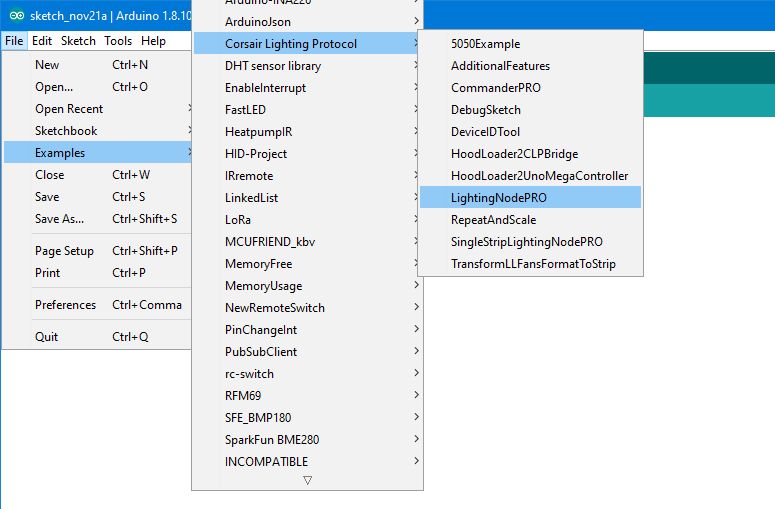Open MemoryUsage examples submenu
This screenshot has height=509, width=775.
[307, 286]
